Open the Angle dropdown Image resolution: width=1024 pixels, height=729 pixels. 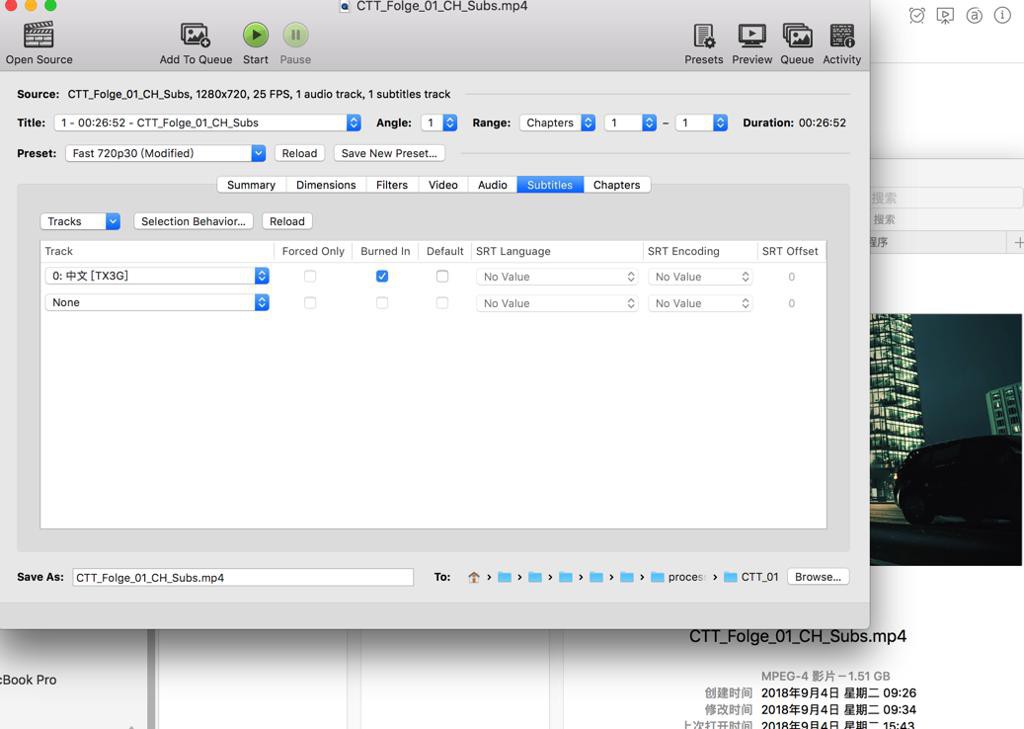coord(439,123)
